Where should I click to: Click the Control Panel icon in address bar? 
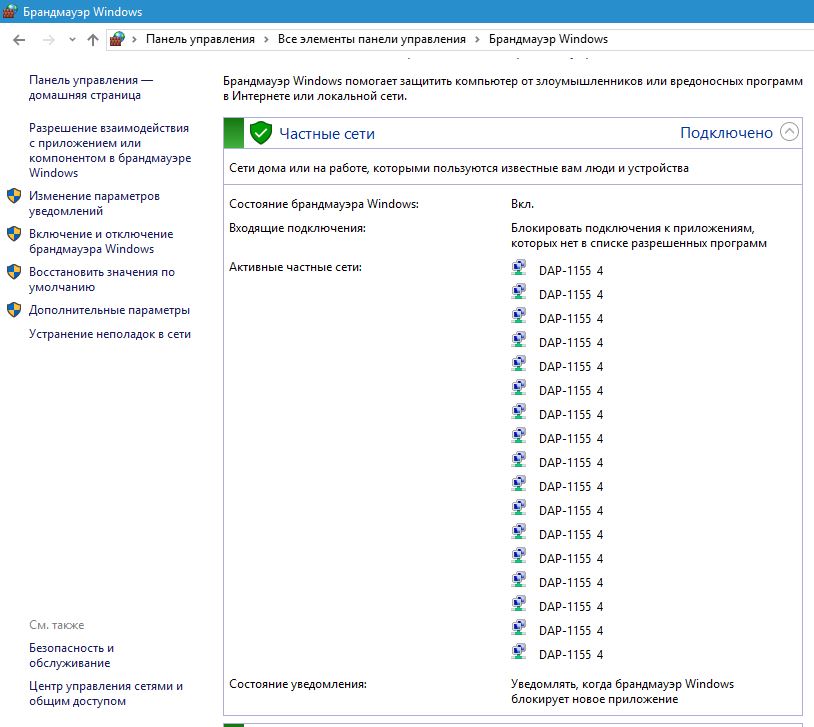click(x=118, y=39)
